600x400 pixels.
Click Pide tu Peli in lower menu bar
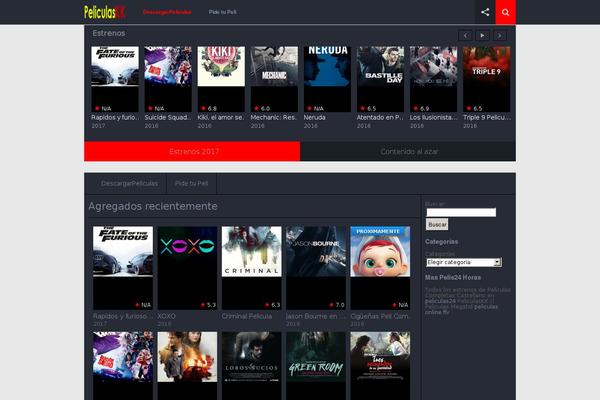[191, 183]
